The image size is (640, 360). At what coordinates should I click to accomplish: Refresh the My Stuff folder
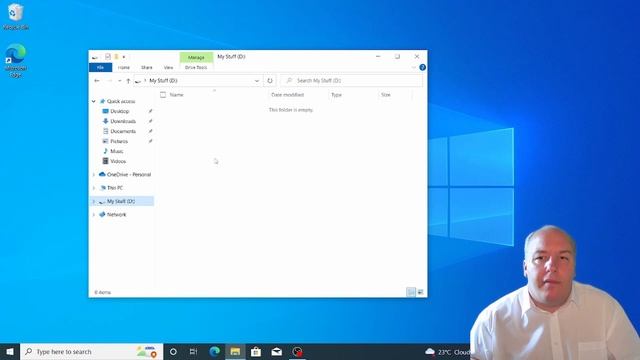click(x=270, y=81)
